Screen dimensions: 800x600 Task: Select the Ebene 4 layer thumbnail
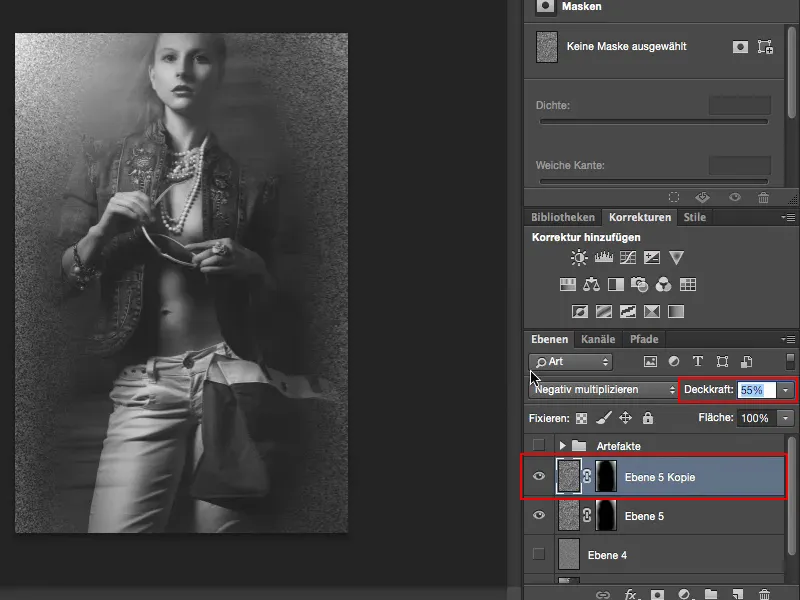click(570, 554)
